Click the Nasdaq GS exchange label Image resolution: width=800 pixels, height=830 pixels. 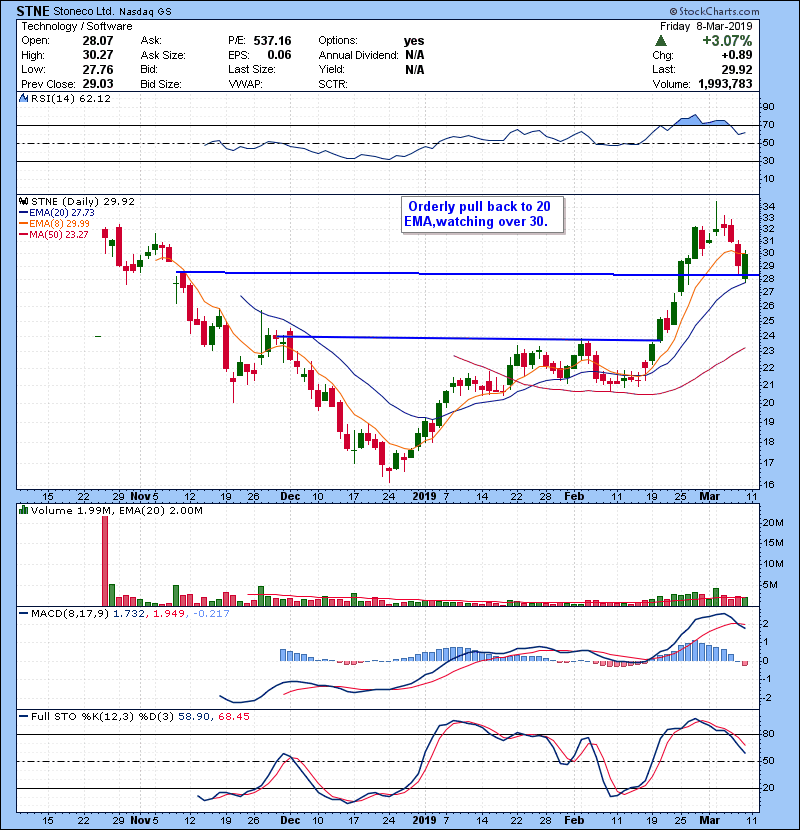(145, 12)
